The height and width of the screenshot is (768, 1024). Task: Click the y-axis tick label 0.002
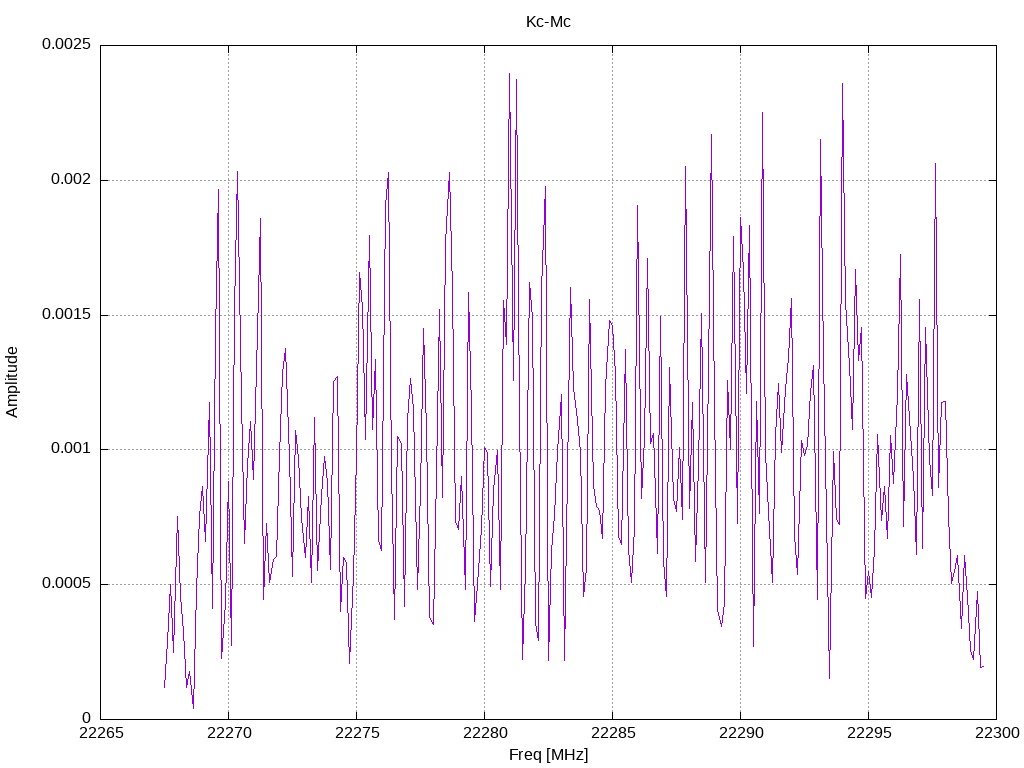coord(71,180)
